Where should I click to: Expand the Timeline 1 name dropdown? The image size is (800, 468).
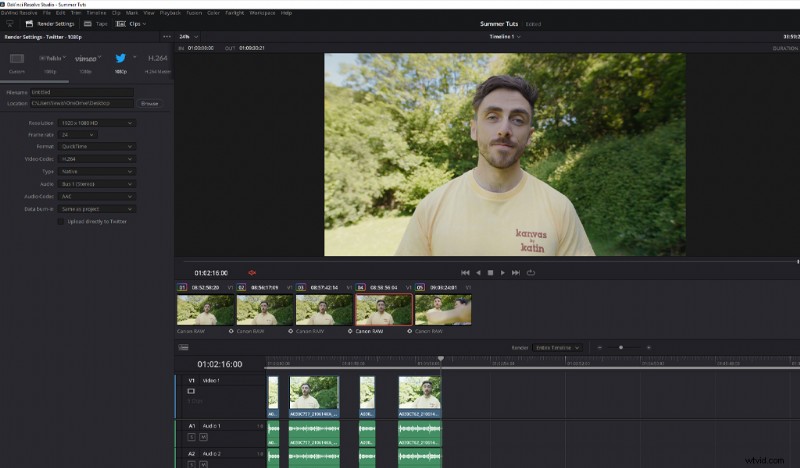[x=505, y=37]
